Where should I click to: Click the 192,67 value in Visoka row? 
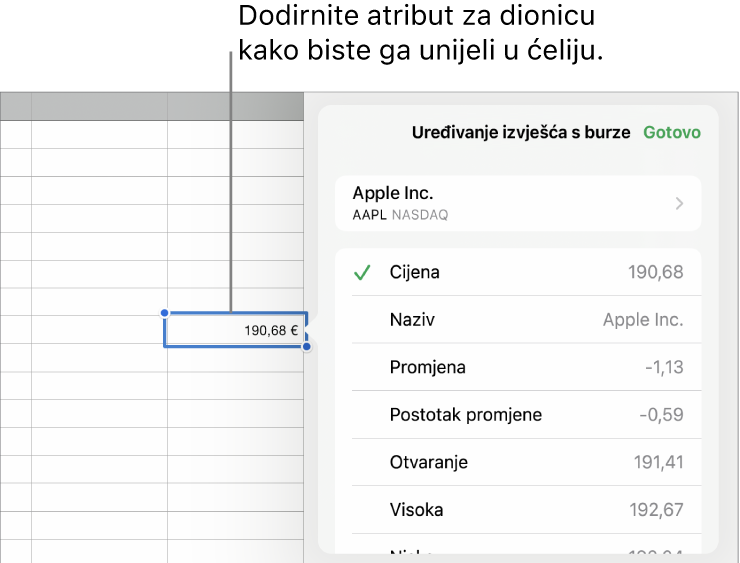click(656, 510)
